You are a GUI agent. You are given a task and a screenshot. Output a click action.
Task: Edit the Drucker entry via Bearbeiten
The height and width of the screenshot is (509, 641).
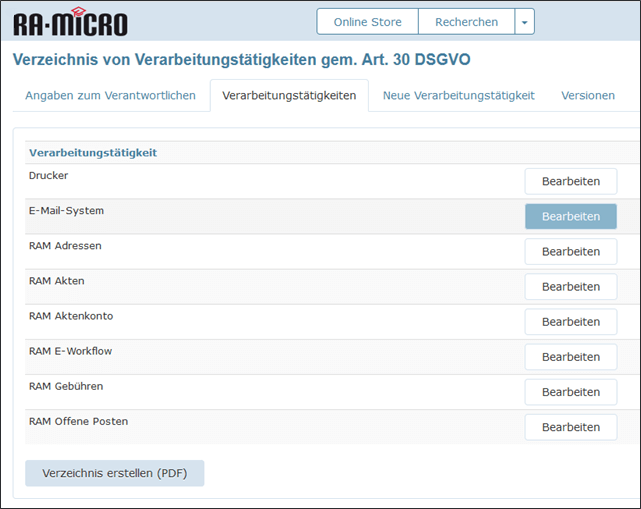tap(570, 181)
